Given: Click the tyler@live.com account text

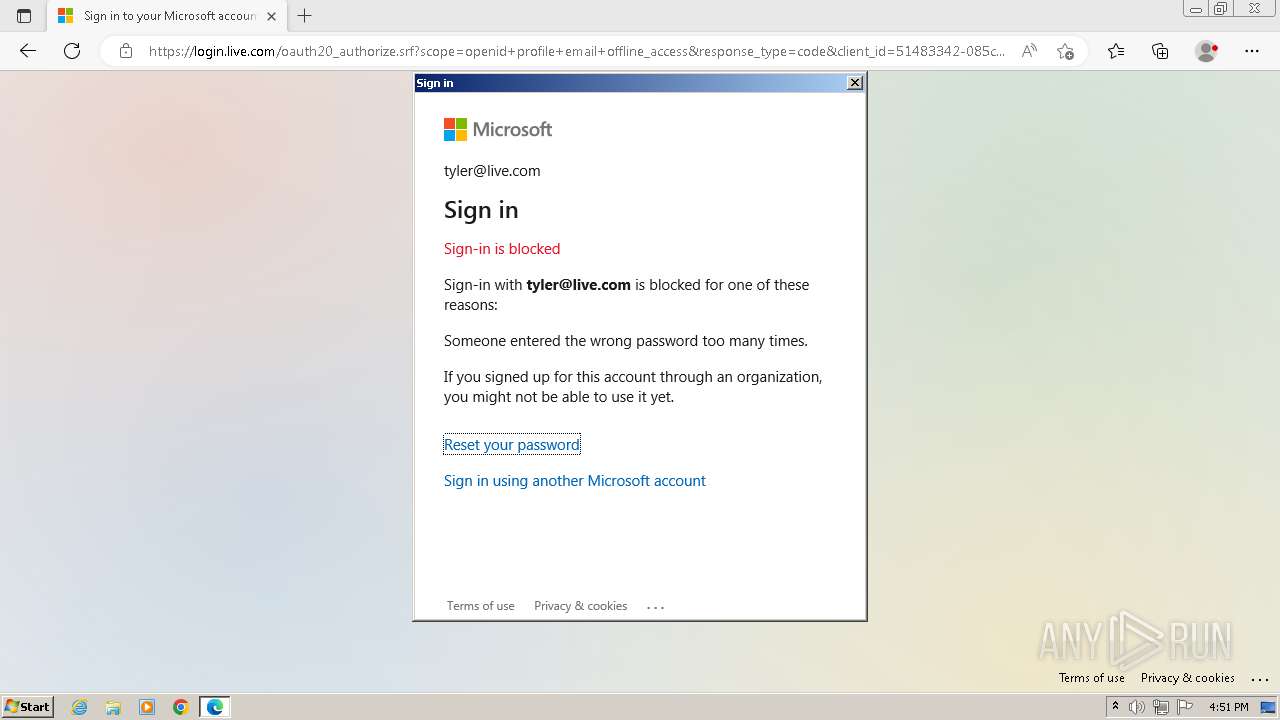Looking at the screenshot, I should point(492,171).
